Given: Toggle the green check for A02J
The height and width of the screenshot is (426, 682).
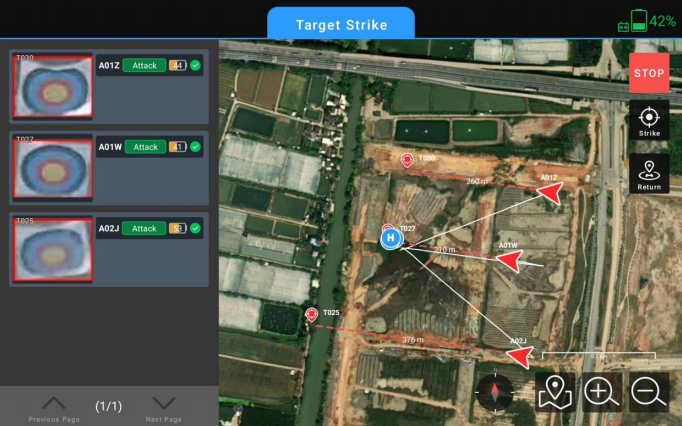Looking at the screenshot, I should point(196,229).
